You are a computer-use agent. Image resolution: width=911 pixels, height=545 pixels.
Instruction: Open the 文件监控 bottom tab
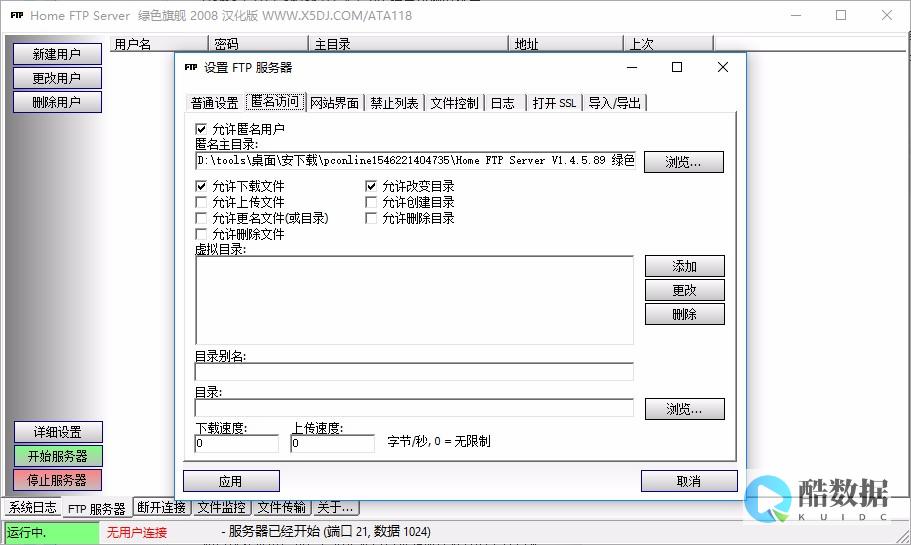222,507
